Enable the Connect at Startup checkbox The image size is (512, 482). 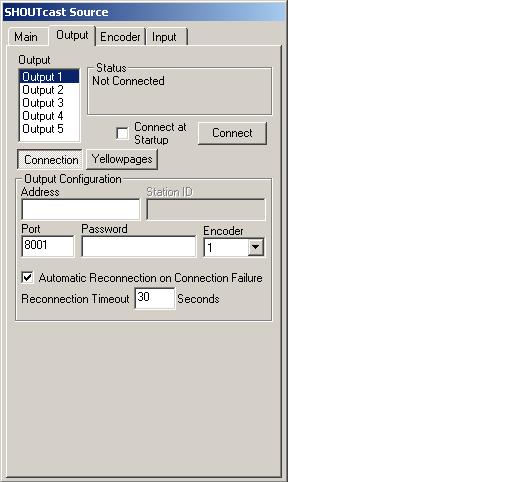[x=122, y=133]
